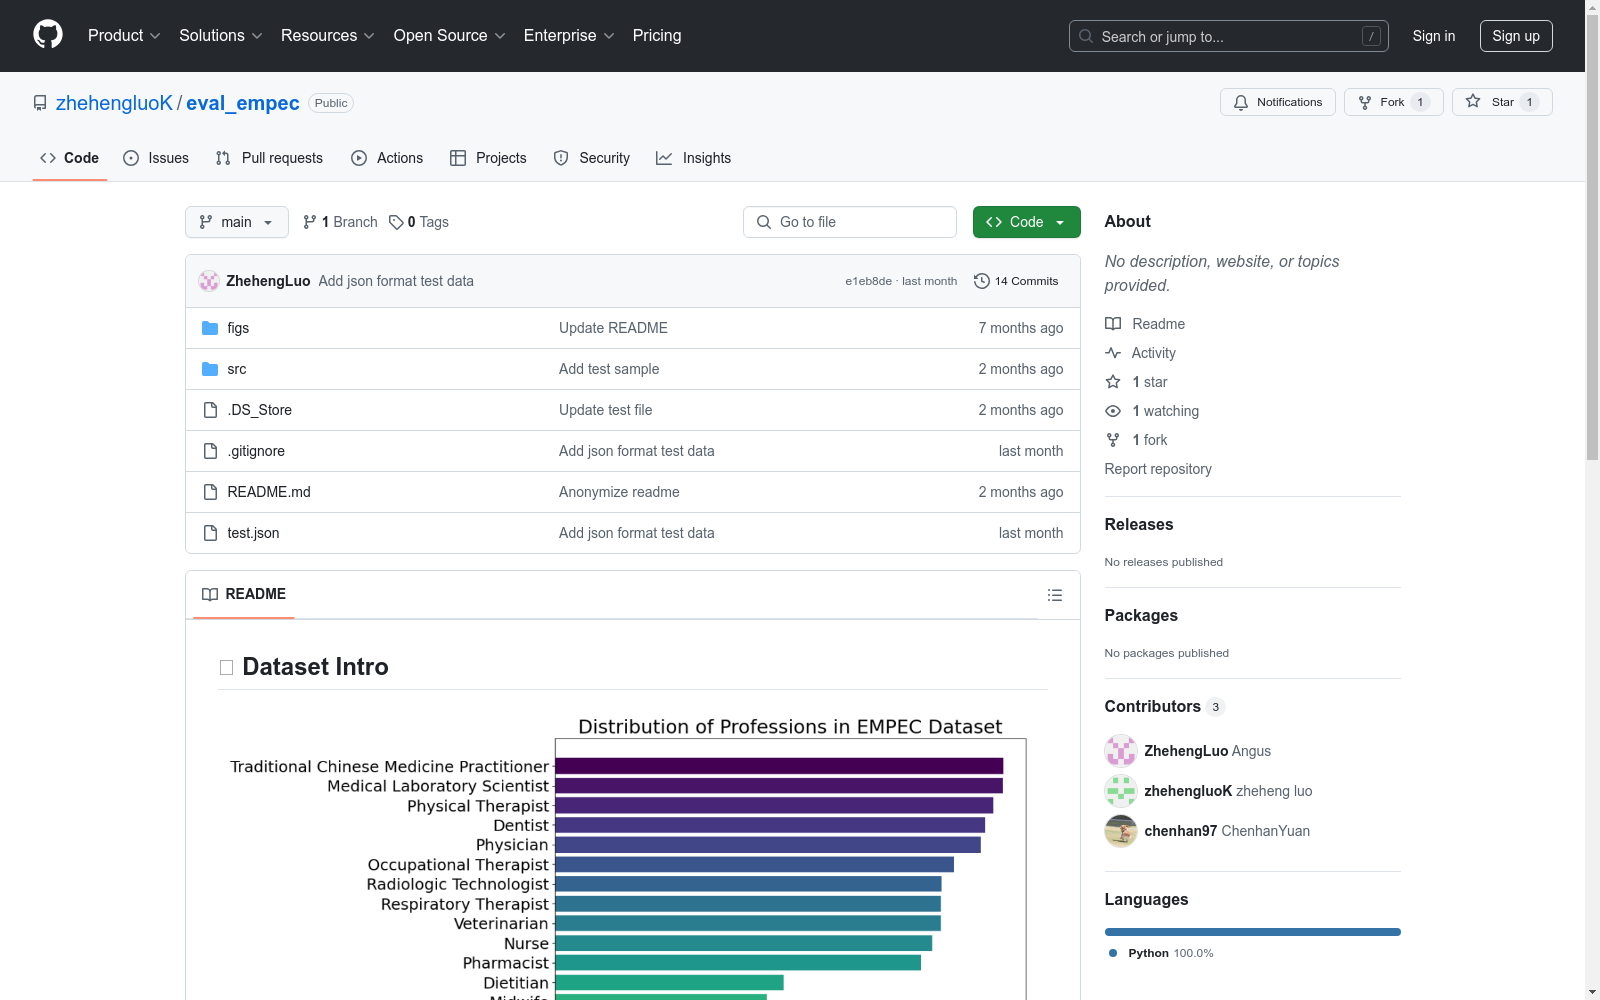View the 14 Commits history
This screenshot has width=1600, height=1000.
point(1016,281)
